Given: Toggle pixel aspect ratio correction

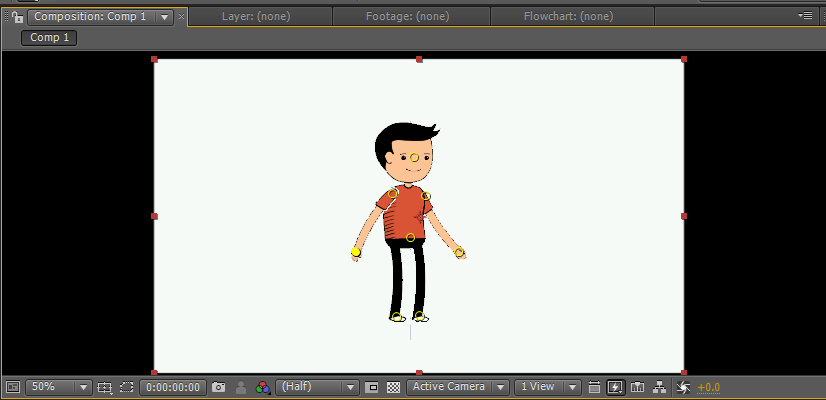Looking at the screenshot, I should (594, 387).
